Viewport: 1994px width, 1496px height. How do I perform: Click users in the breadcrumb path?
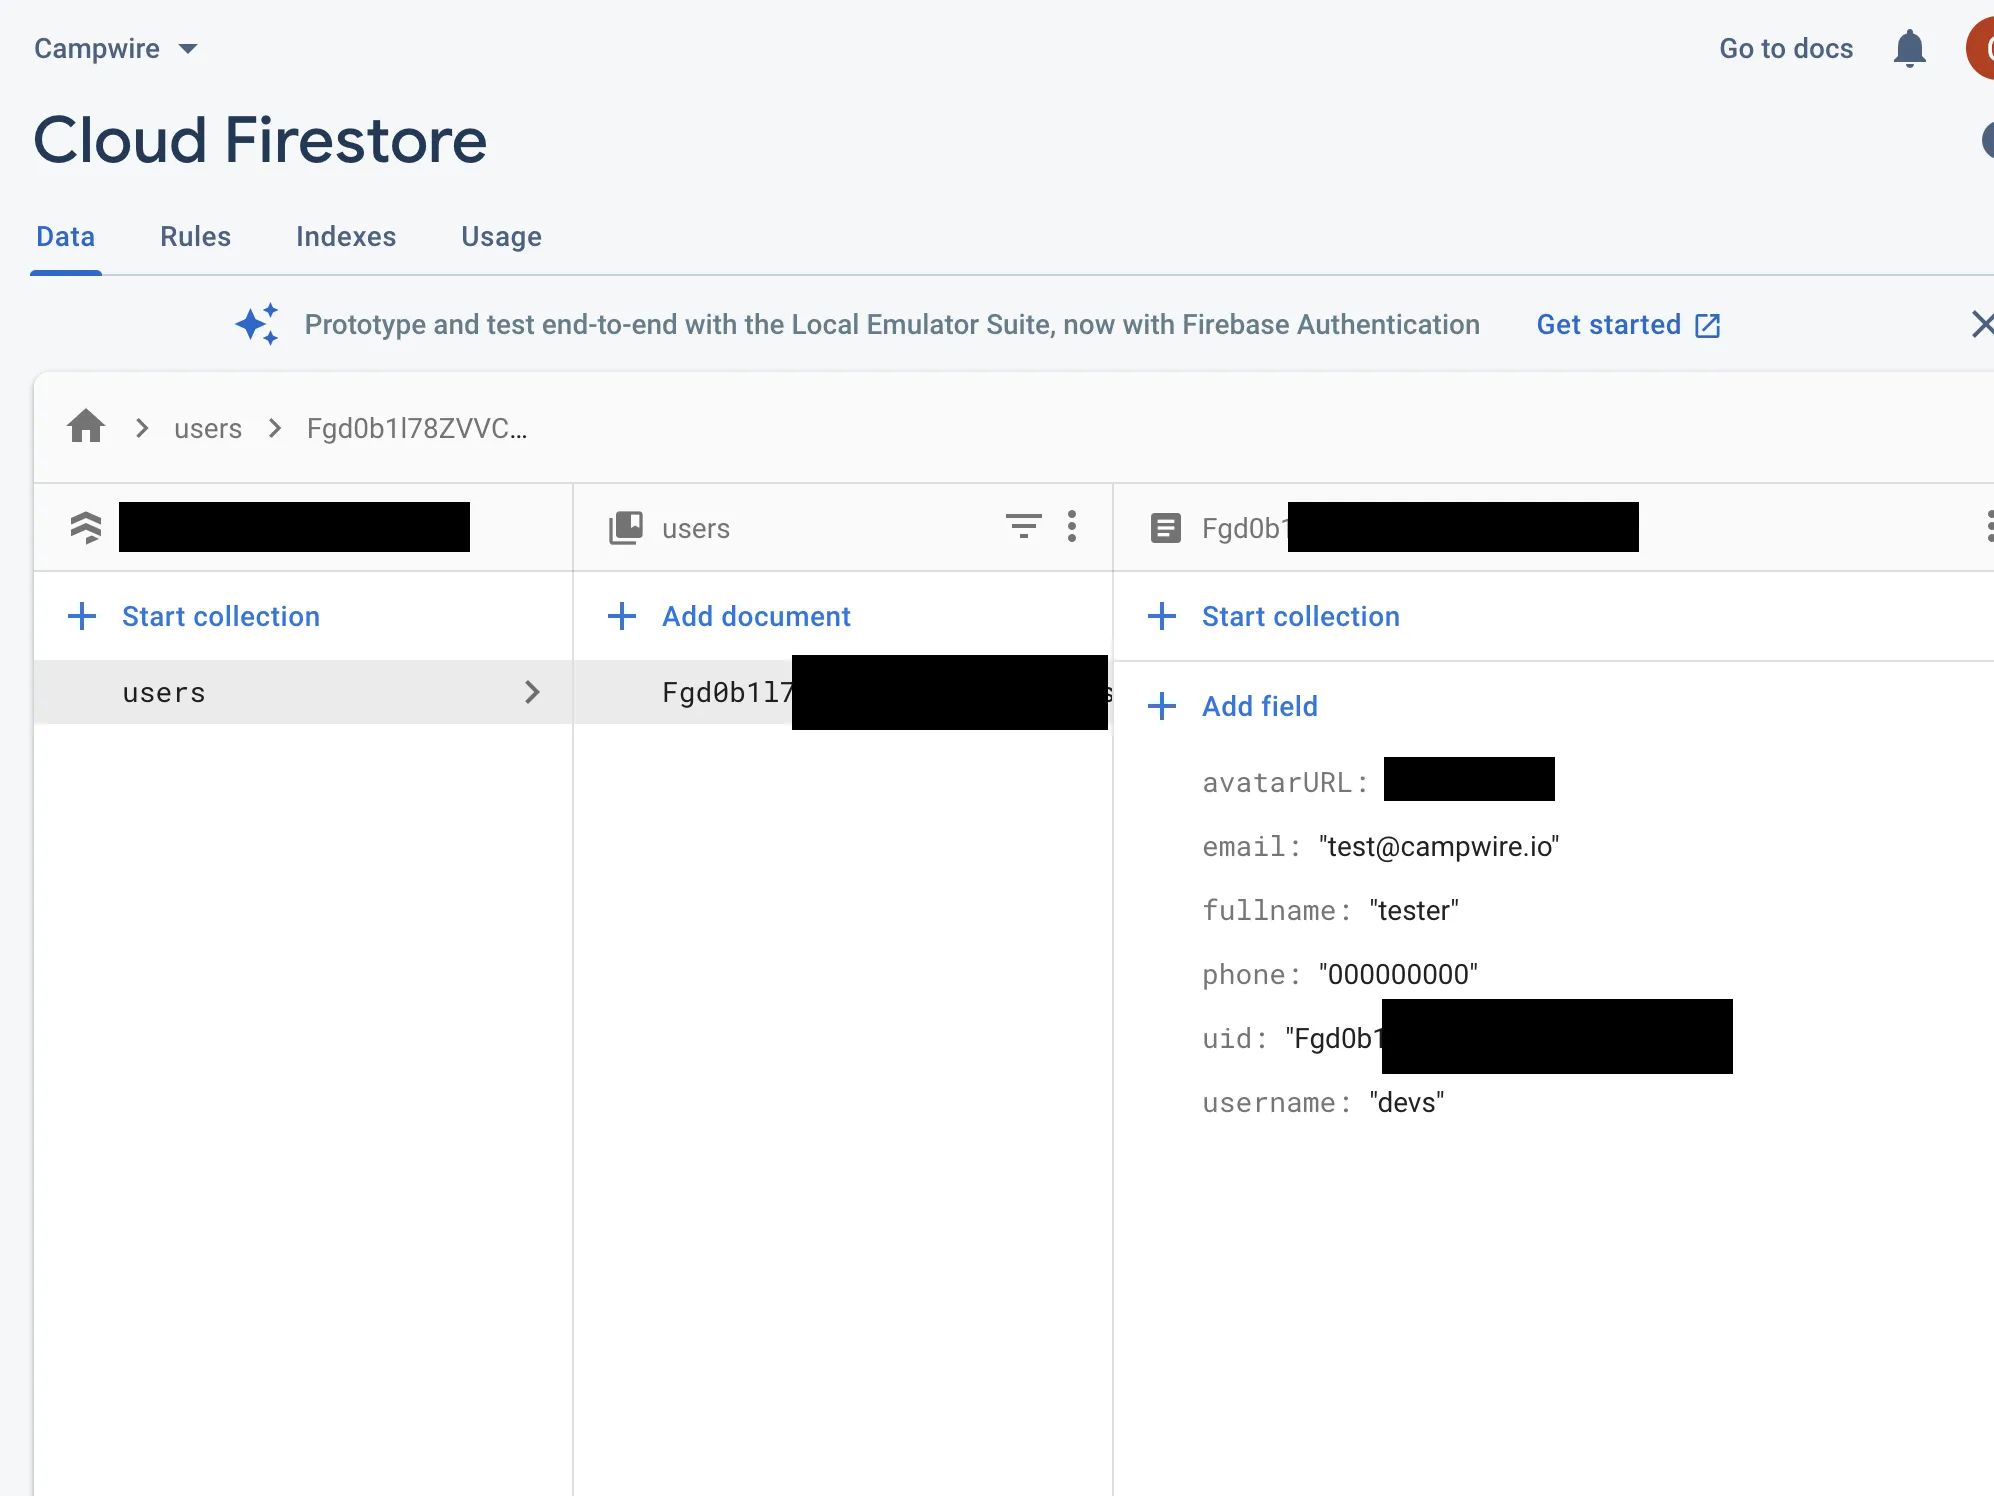pos(208,428)
